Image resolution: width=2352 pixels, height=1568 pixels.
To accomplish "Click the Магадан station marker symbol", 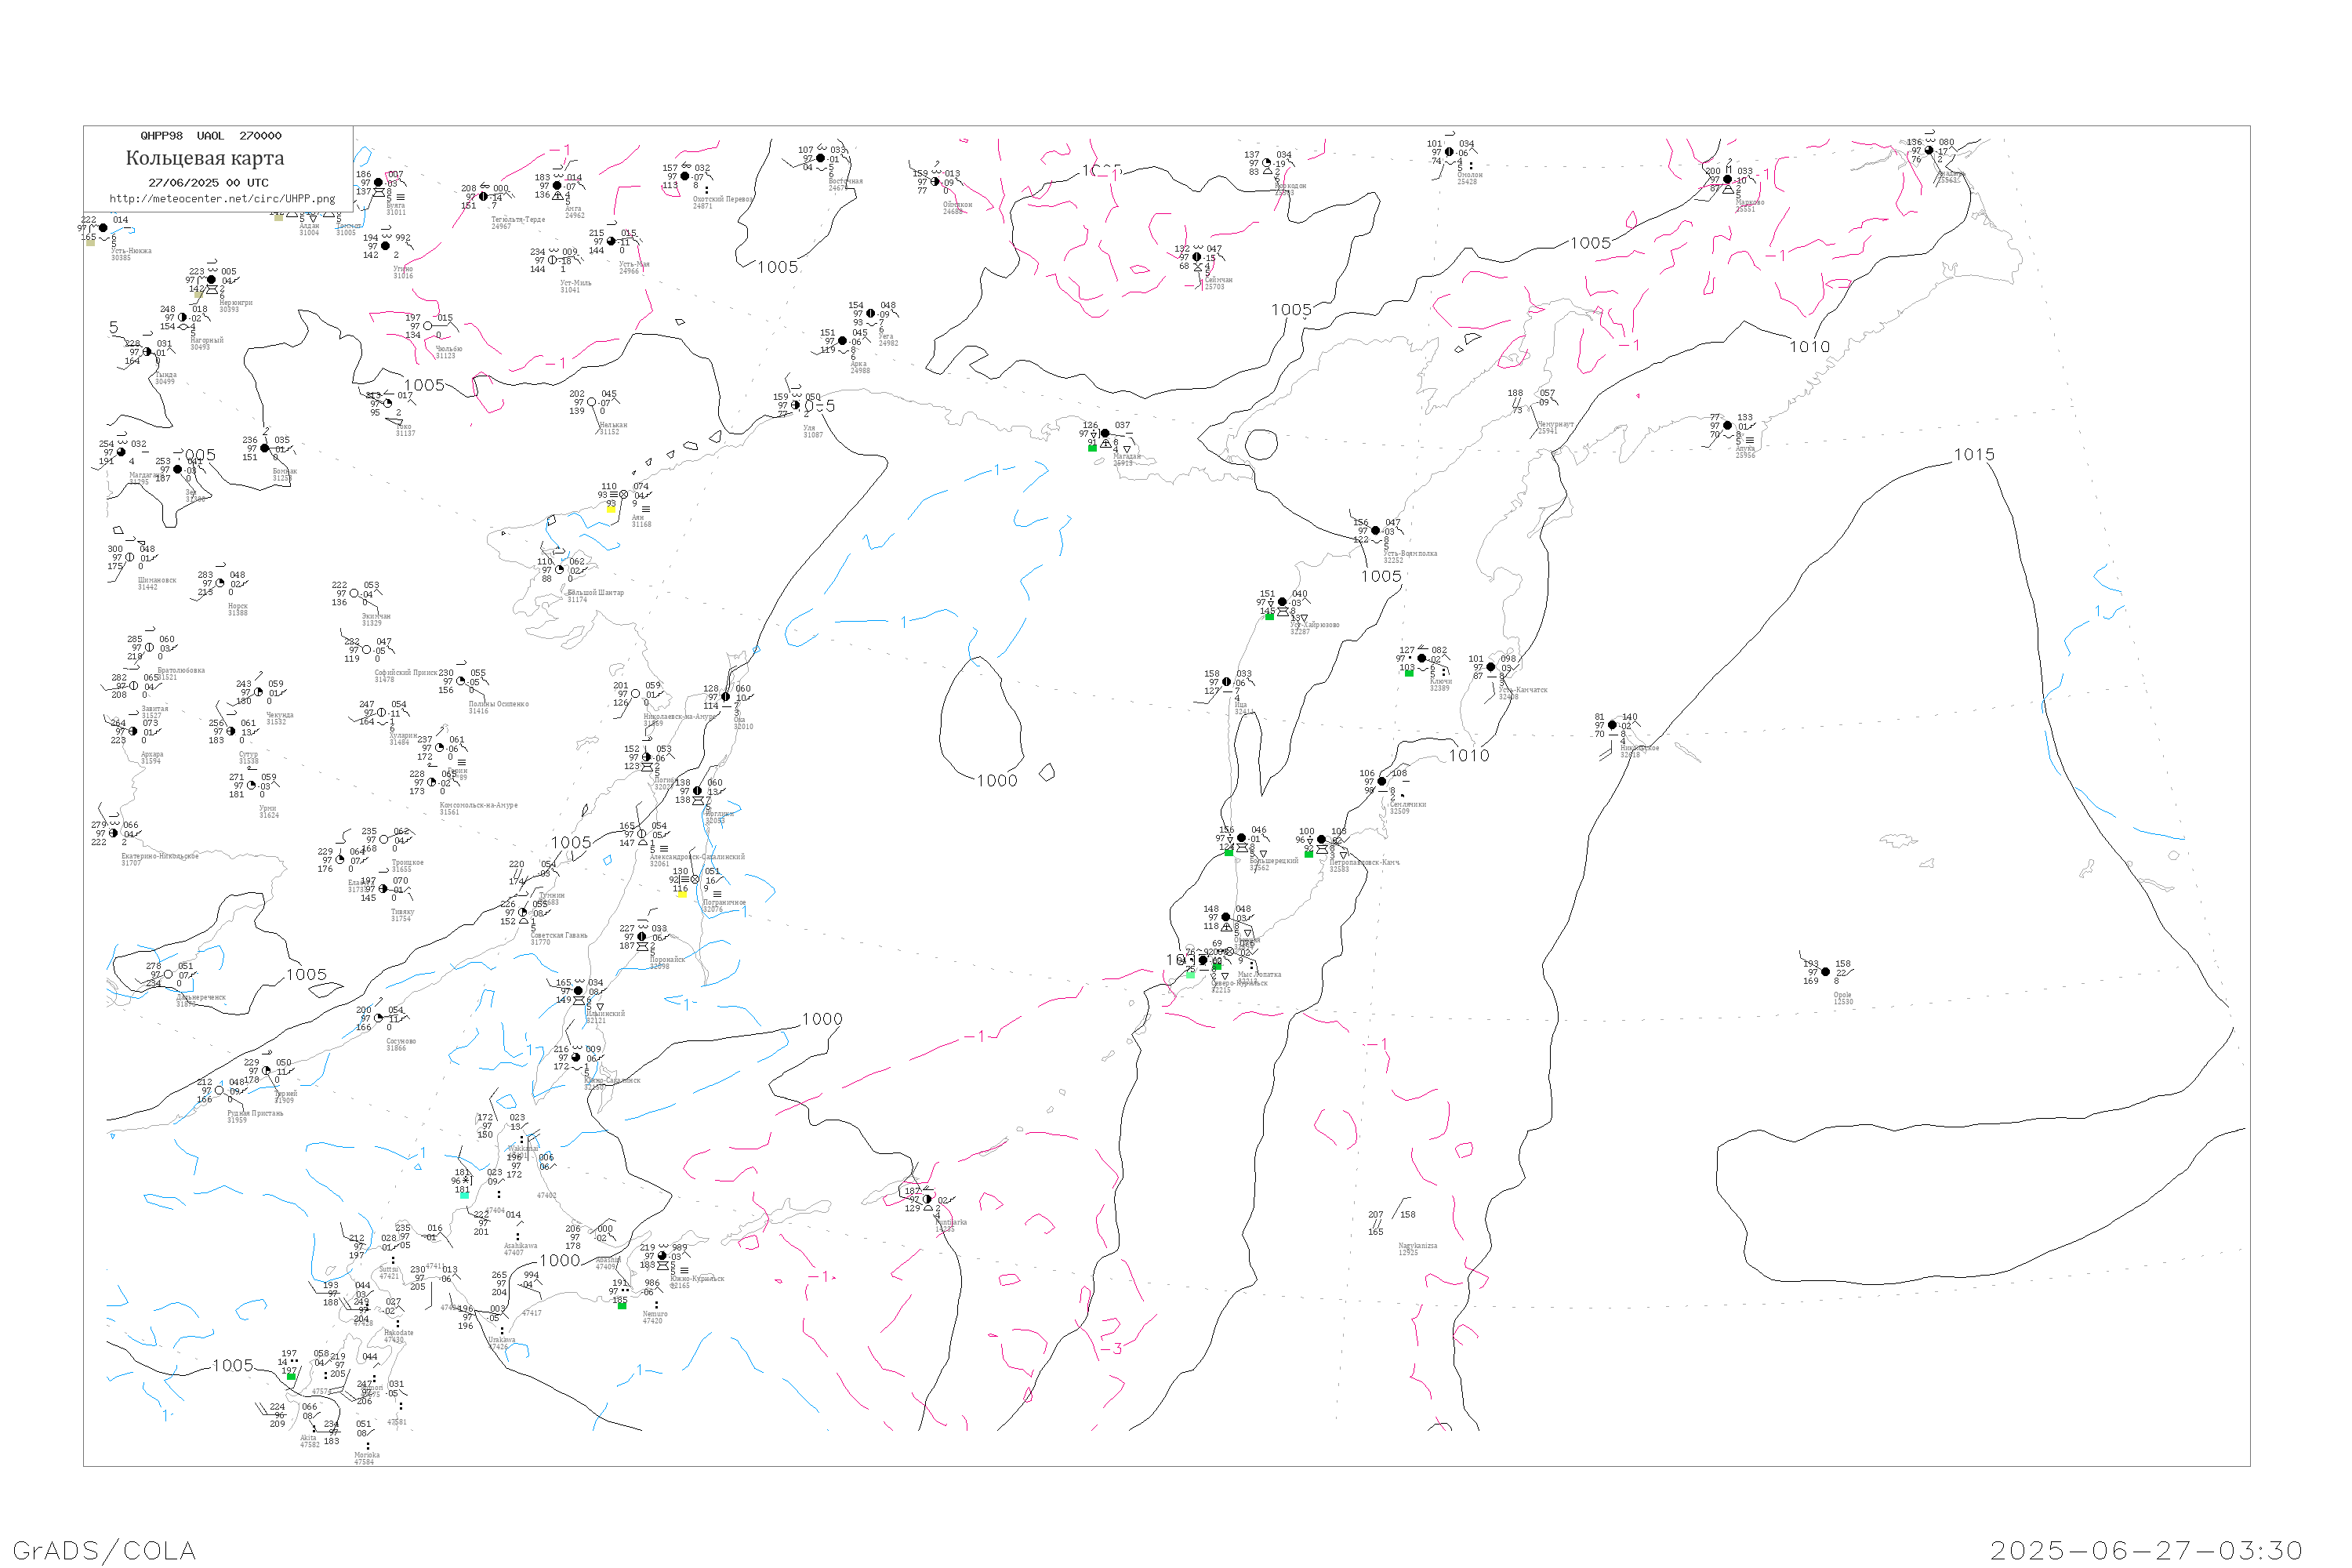I will coord(1104,434).
